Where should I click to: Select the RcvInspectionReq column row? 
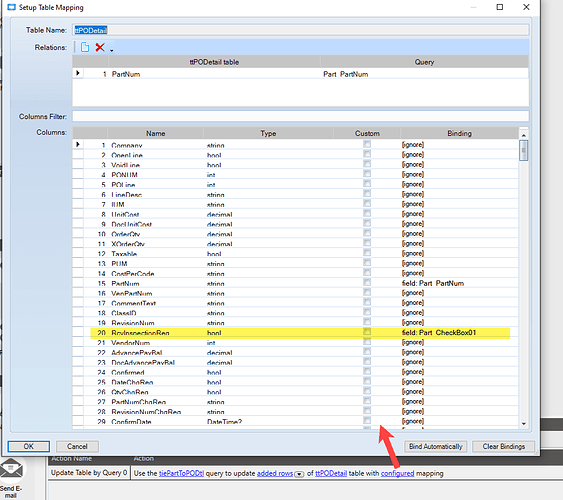pos(296,332)
